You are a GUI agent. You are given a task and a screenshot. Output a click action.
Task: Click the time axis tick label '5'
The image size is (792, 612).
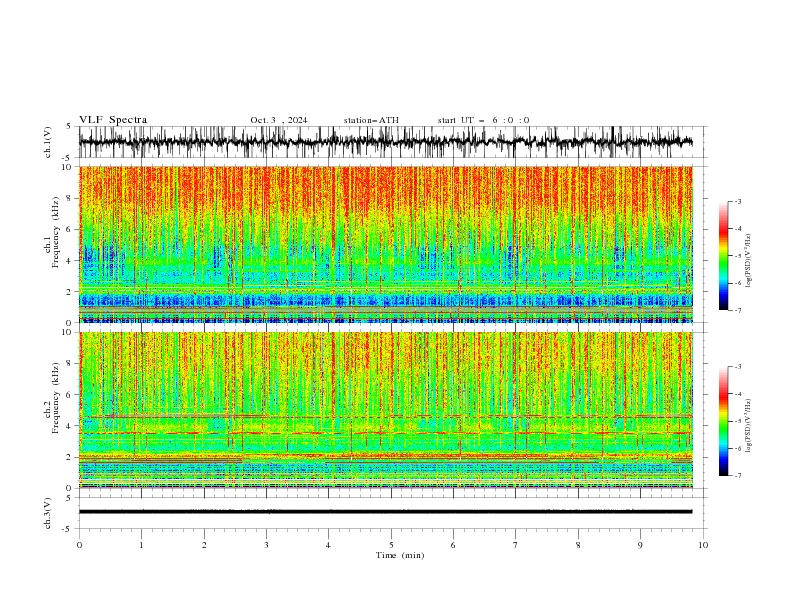click(391, 545)
